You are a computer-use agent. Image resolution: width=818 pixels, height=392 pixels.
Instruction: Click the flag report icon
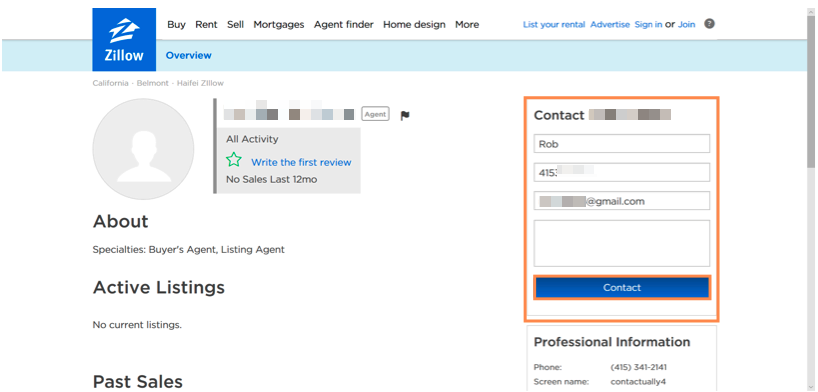point(405,115)
